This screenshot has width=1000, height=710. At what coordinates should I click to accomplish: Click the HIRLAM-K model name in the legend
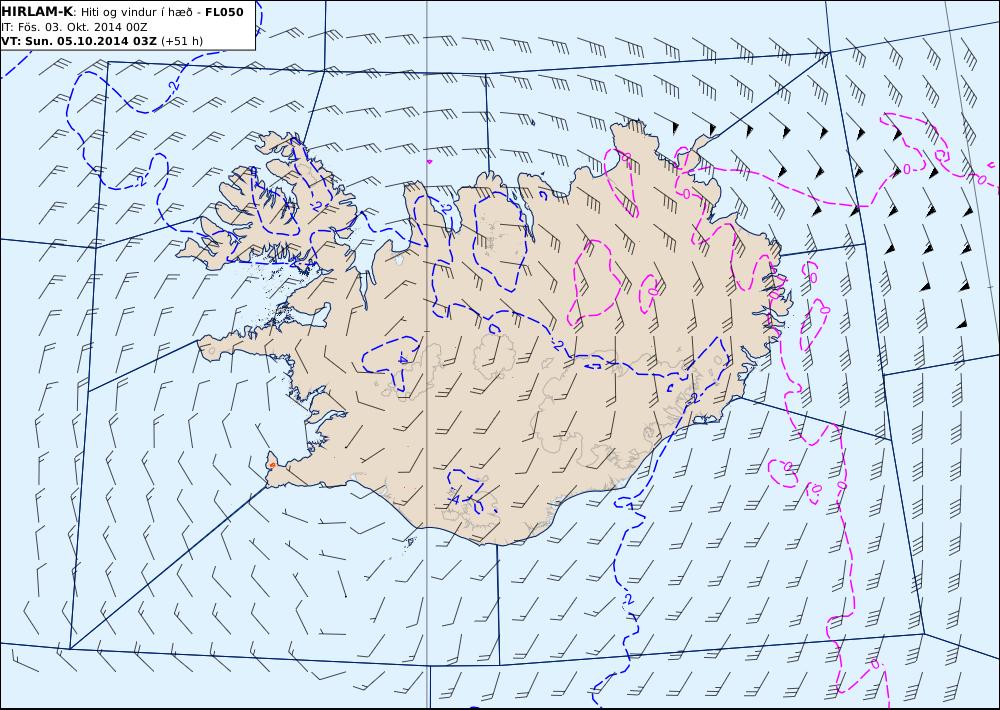pos(36,11)
